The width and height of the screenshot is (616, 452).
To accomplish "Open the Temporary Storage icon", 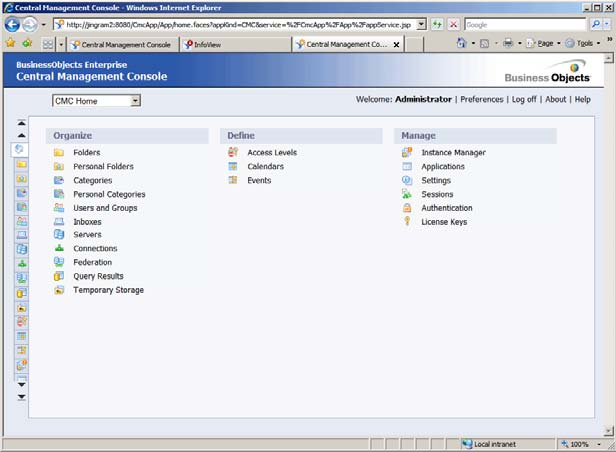I will point(59,290).
